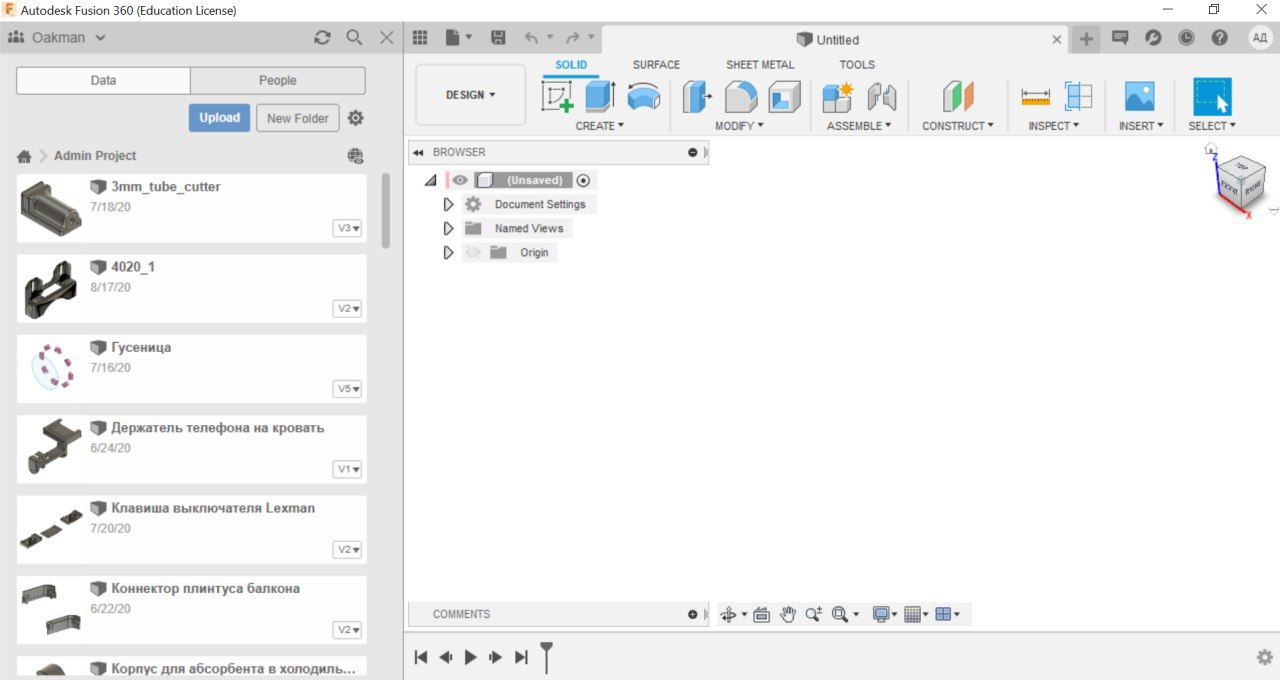Open data panel settings gear

point(355,118)
